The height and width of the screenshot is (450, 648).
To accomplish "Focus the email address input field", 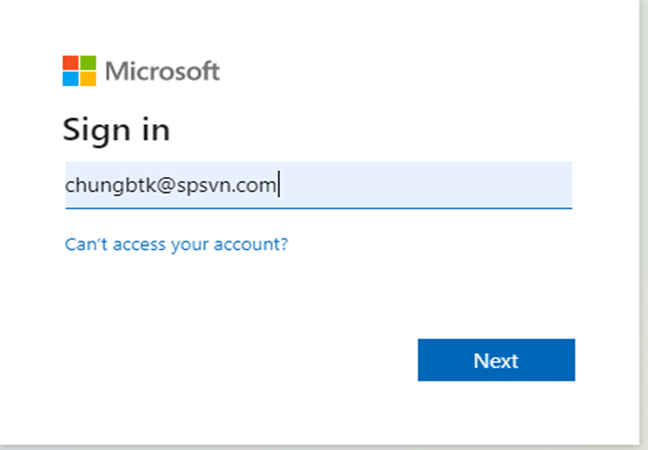I will click(x=318, y=185).
